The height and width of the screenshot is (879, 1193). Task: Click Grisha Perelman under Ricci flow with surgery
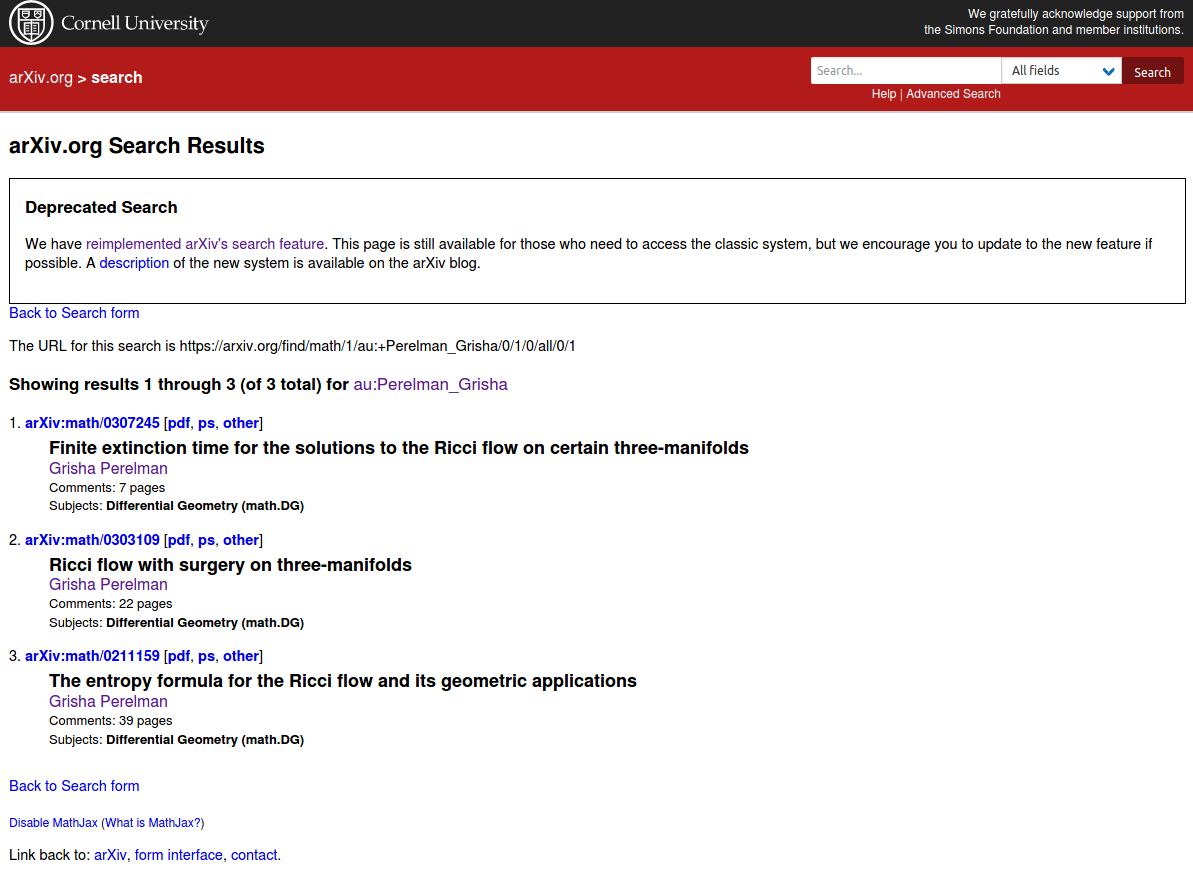[x=108, y=584]
